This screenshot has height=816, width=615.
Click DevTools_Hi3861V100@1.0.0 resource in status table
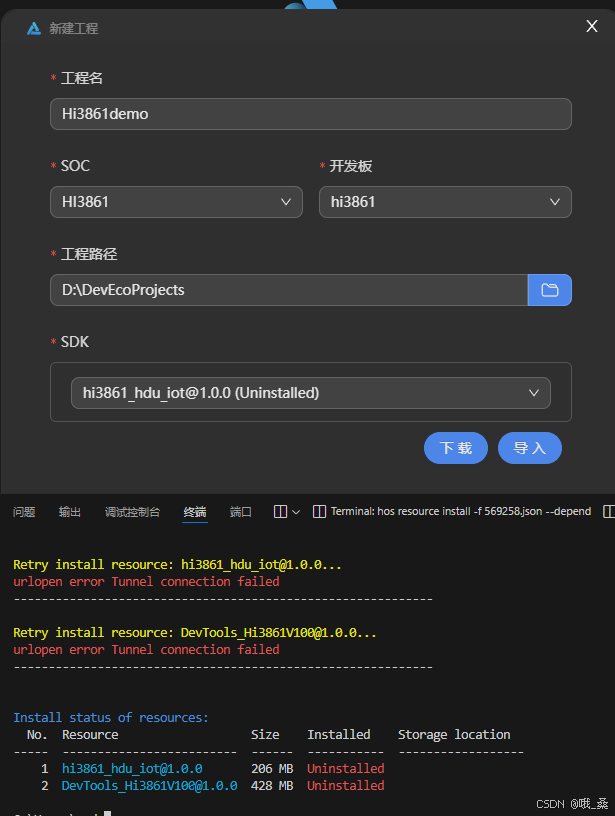point(149,786)
